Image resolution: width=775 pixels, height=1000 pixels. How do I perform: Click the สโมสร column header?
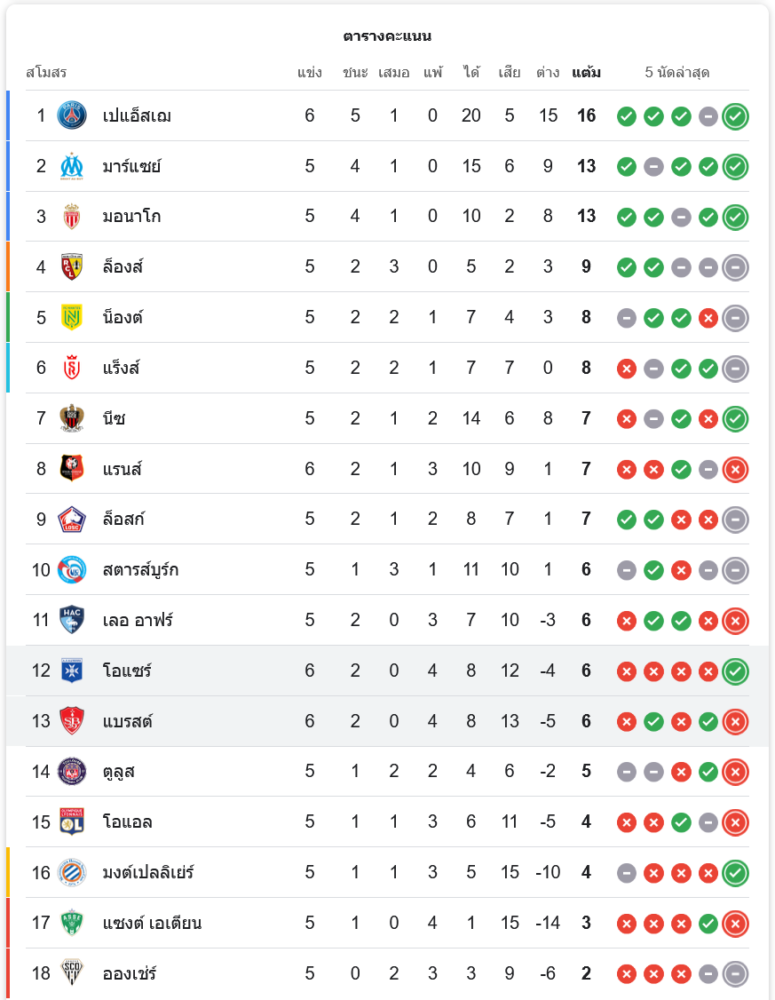pos(46,73)
